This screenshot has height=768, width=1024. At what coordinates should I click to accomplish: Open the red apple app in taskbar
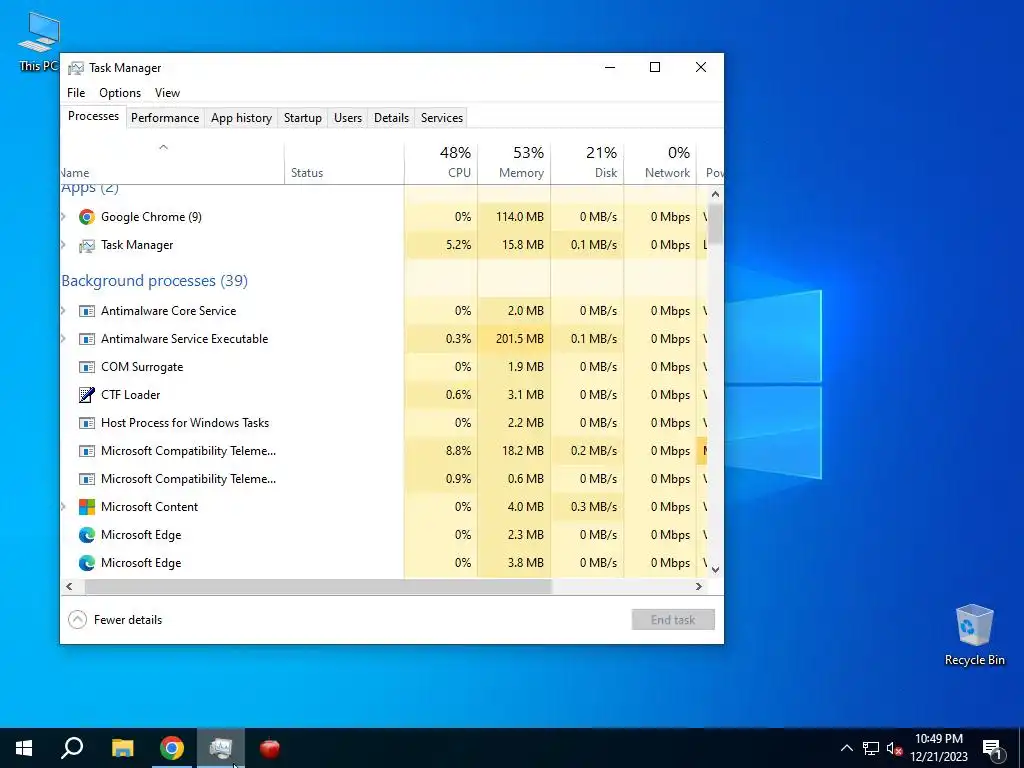270,748
